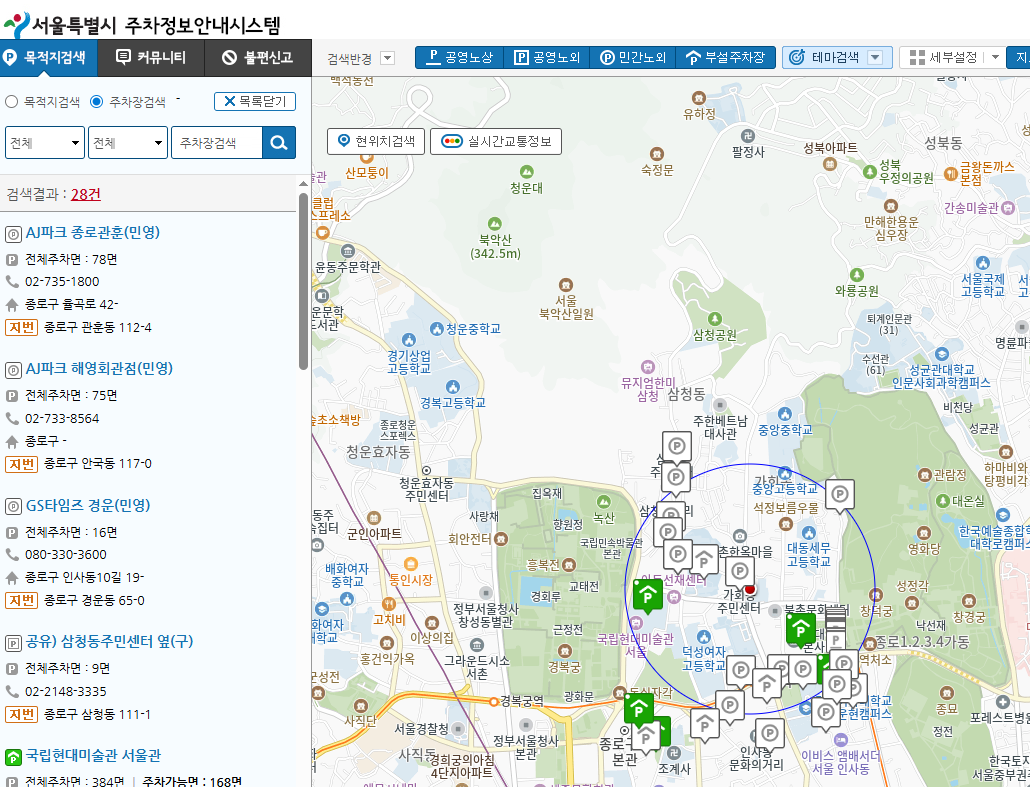Click the parking icon beside AJ파크 종로관훈

pyautogui.click(x=13, y=234)
